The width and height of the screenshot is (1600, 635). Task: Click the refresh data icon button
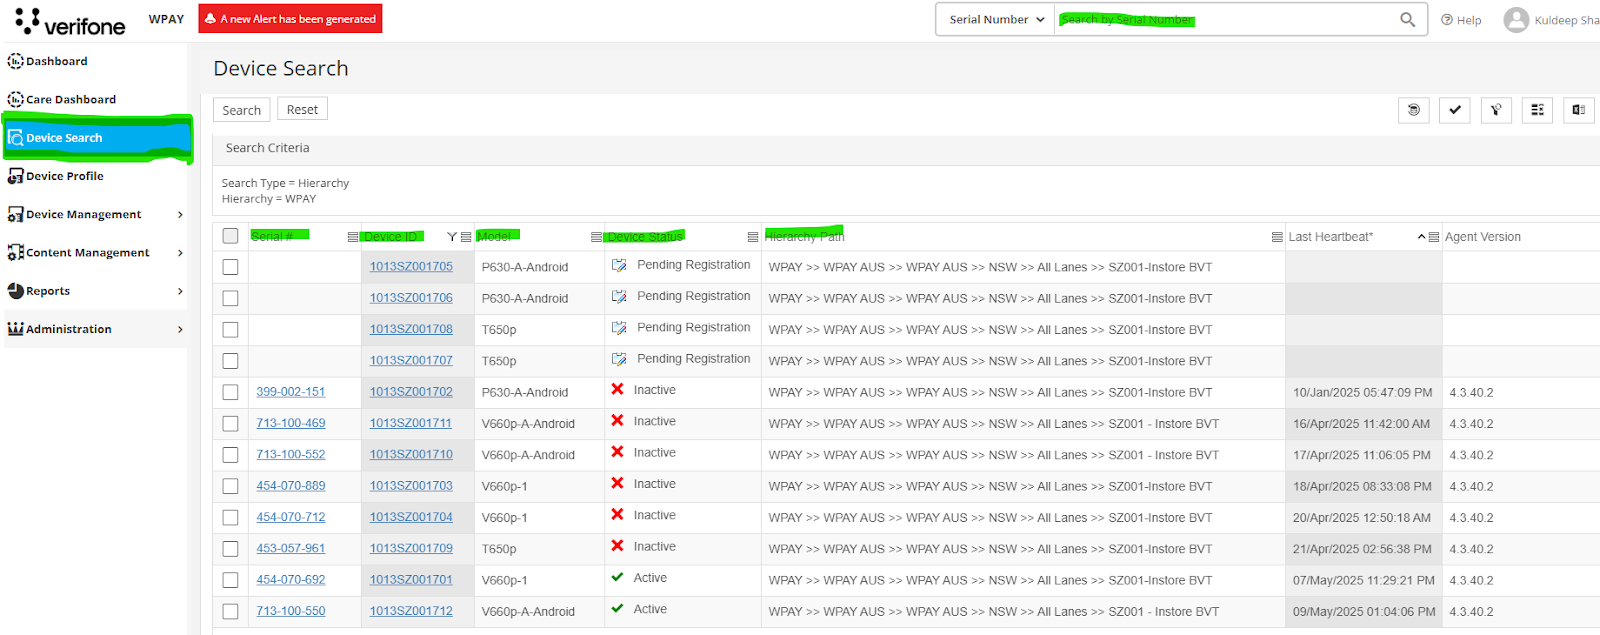pyautogui.click(x=1413, y=110)
